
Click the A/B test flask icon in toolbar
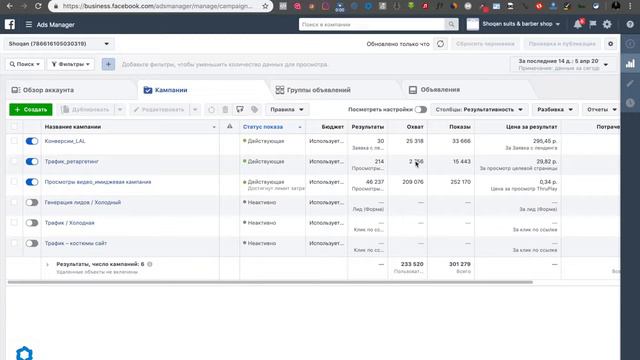click(240, 109)
